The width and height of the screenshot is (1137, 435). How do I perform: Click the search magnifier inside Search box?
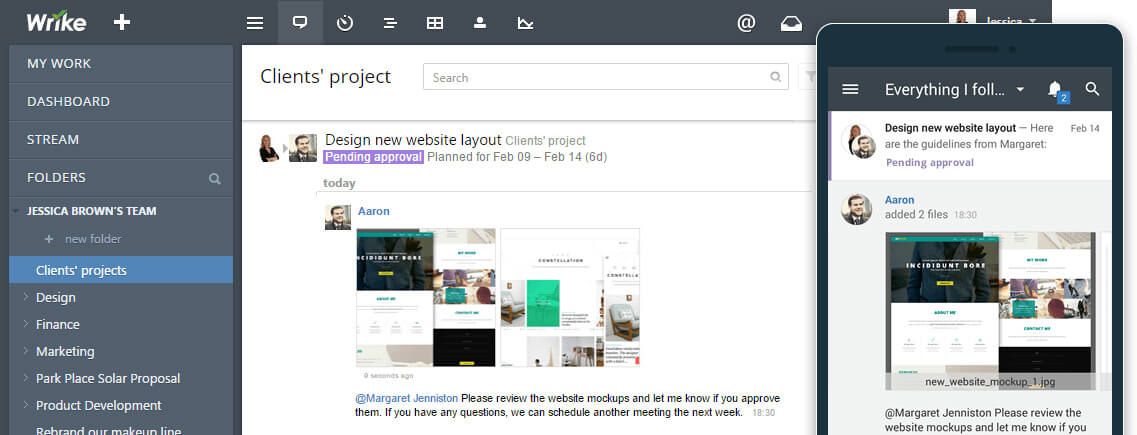(x=776, y=77)
